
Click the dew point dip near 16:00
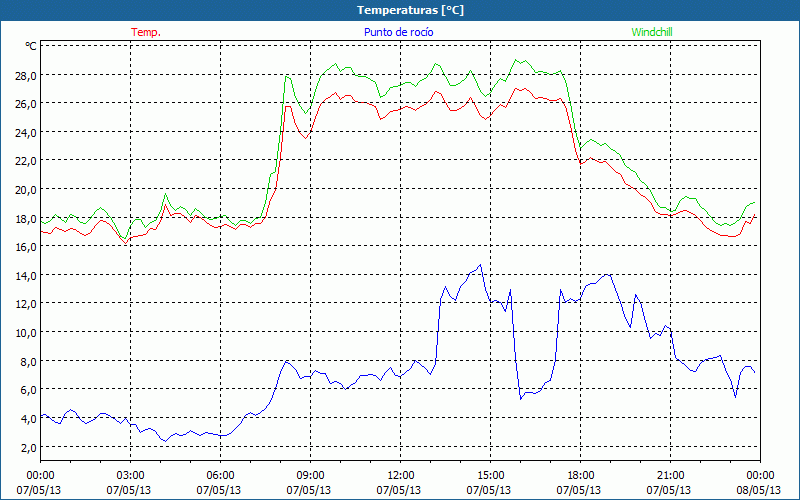(x=520, y=398)
